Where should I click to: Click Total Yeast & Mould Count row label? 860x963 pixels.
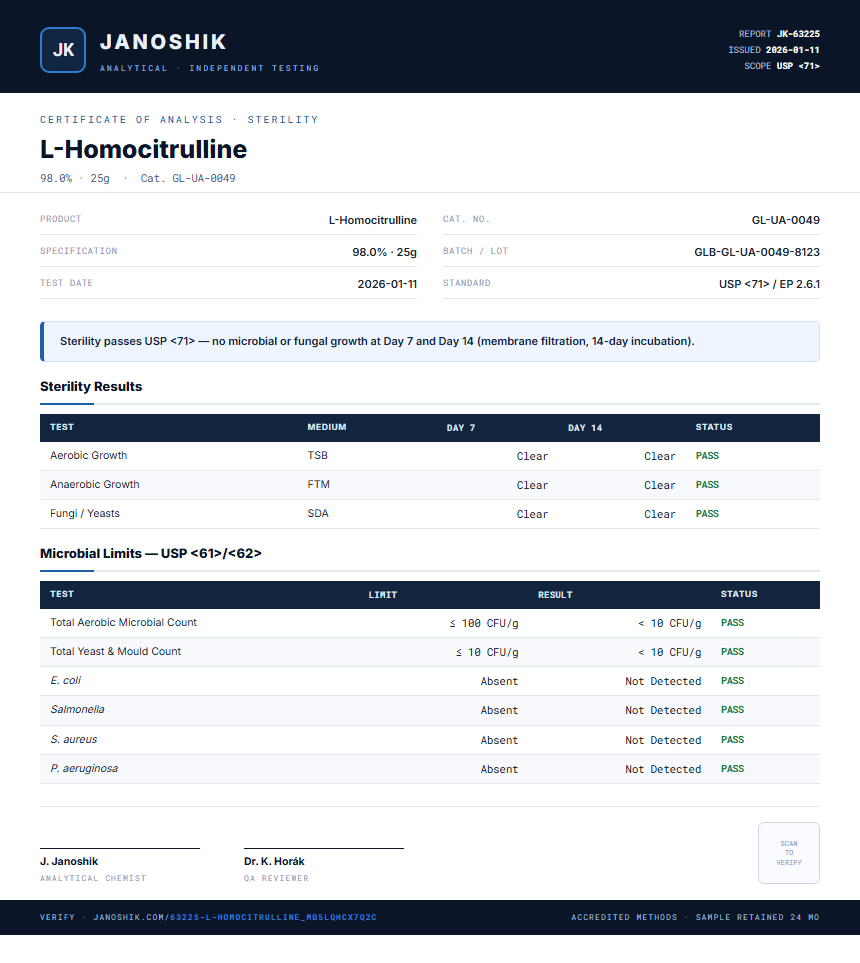coord(115,651)
